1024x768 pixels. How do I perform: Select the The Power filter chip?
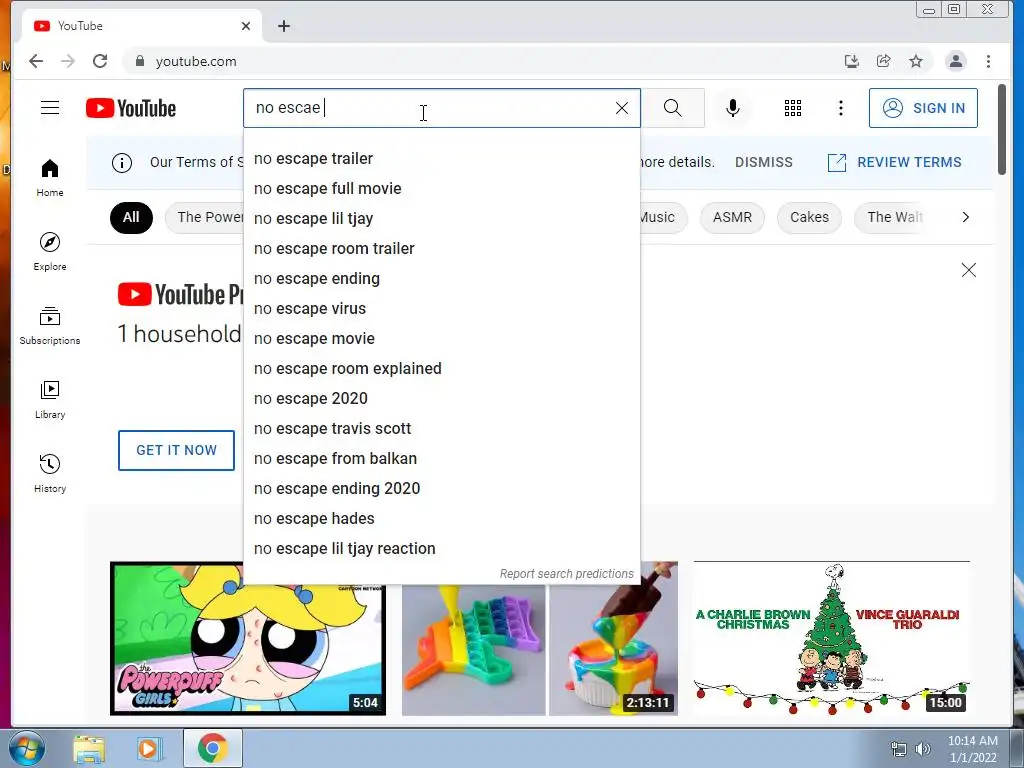[x=204, y=217]
